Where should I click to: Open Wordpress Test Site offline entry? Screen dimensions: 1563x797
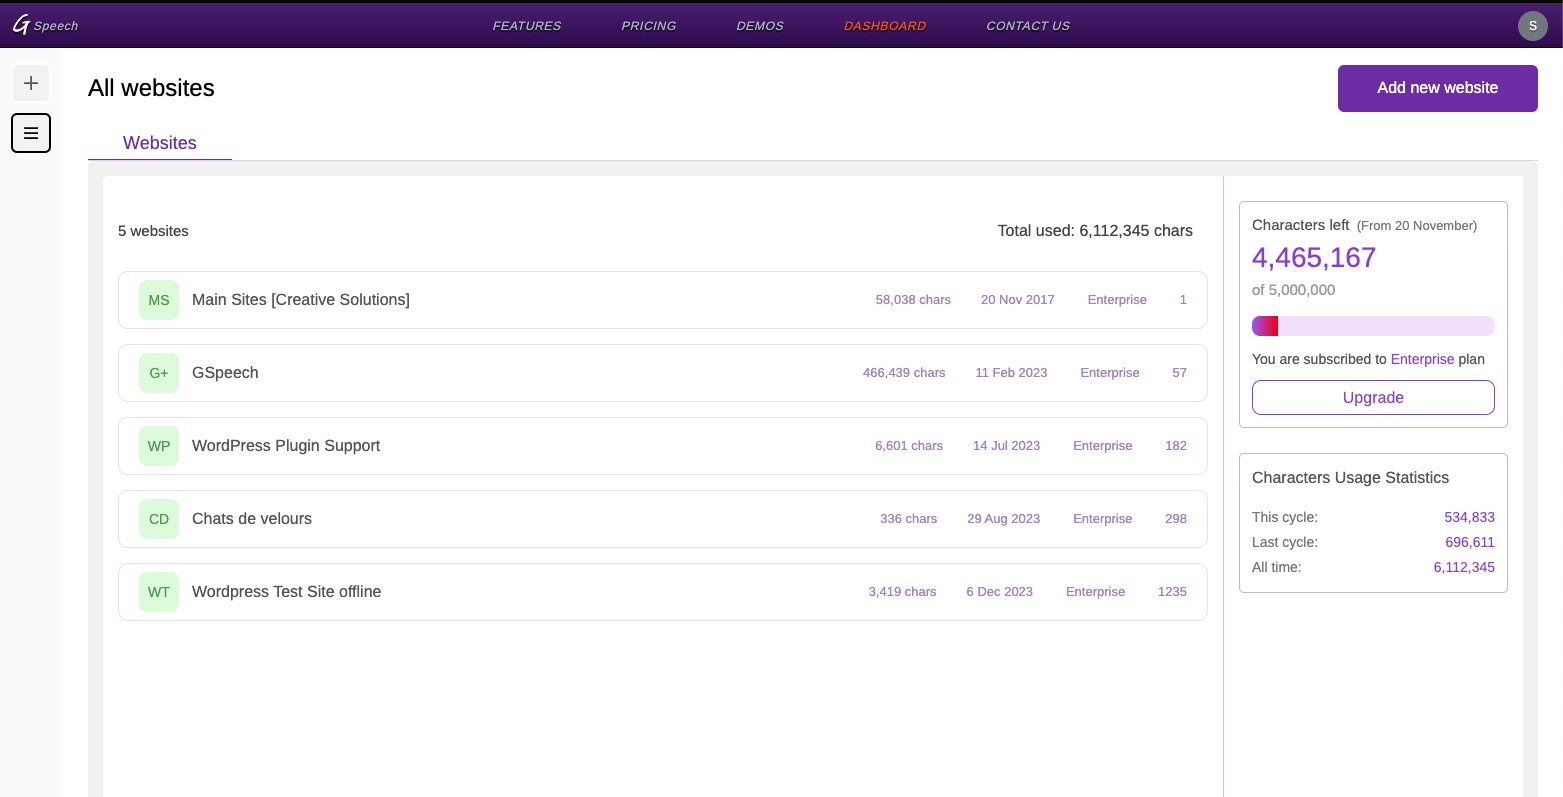click(x=286, y=592)
